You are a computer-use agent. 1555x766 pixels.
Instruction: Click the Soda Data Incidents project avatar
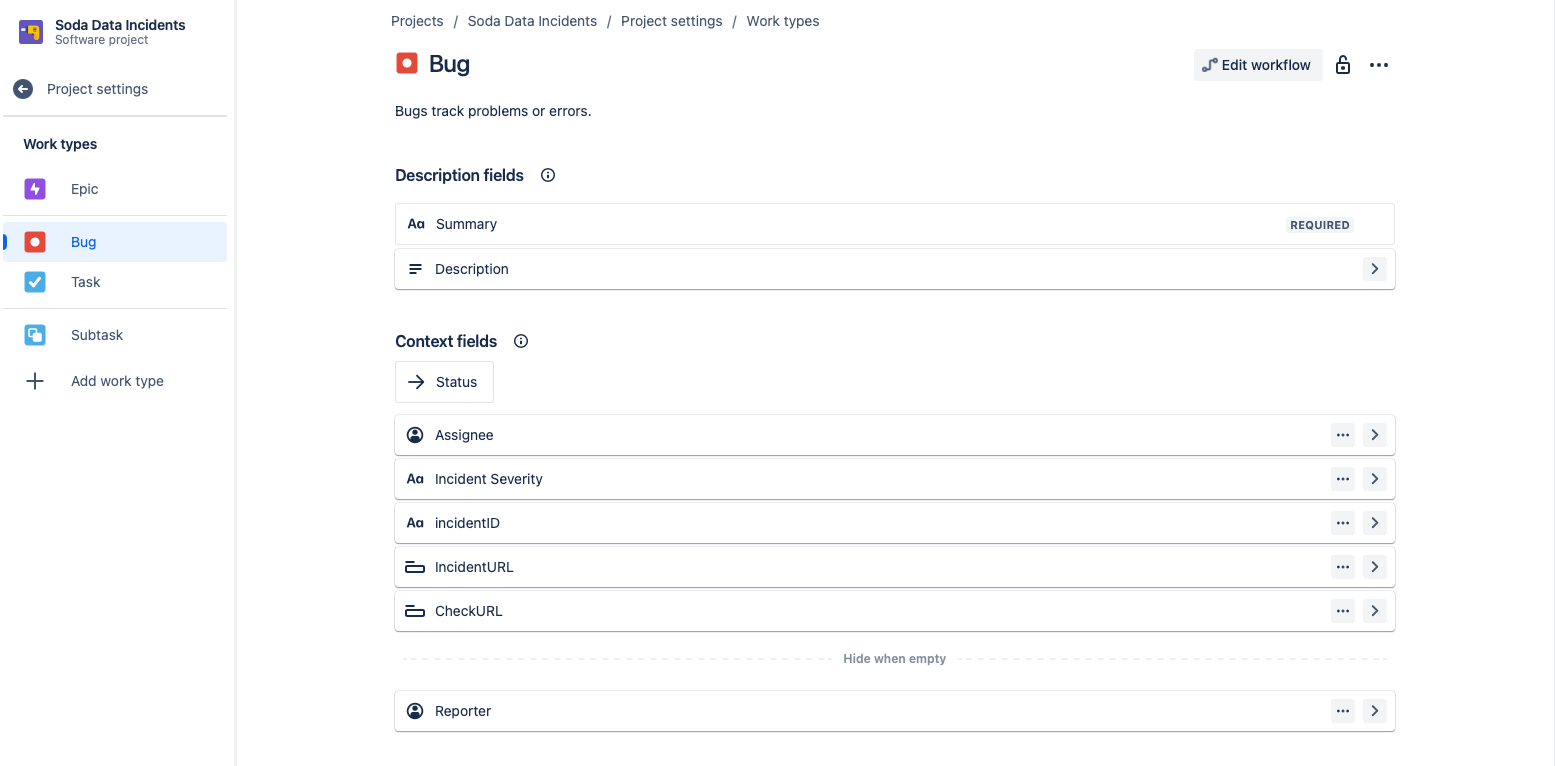click(x=31, y=32)
